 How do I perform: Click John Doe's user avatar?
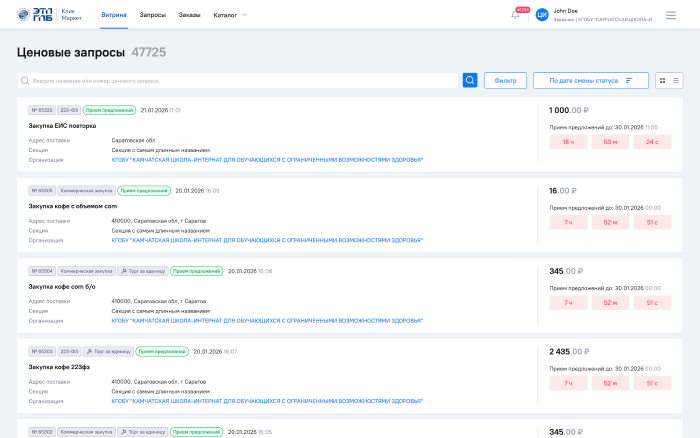542,15
